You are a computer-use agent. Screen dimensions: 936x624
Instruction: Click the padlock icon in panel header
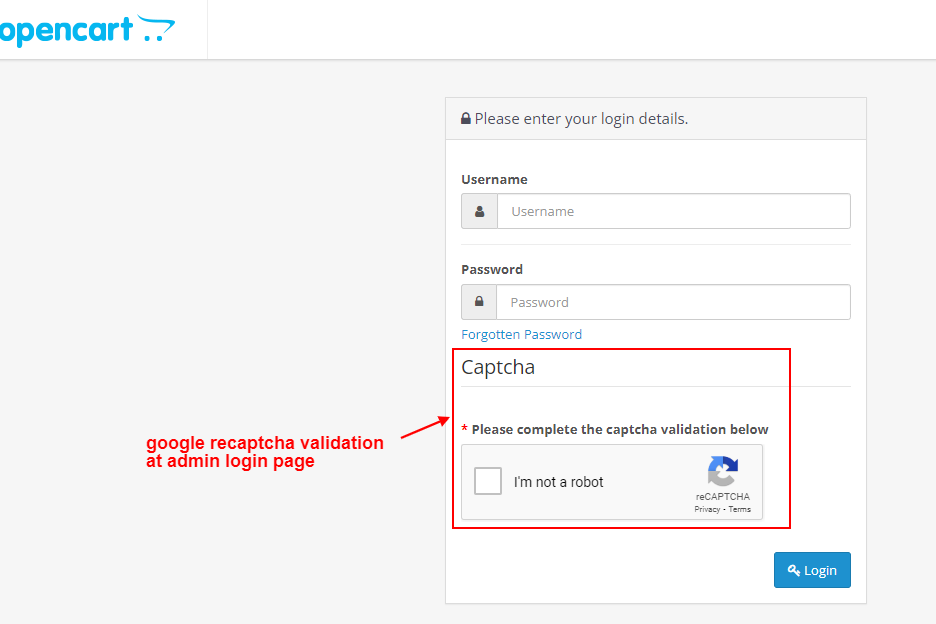[466, 118]
